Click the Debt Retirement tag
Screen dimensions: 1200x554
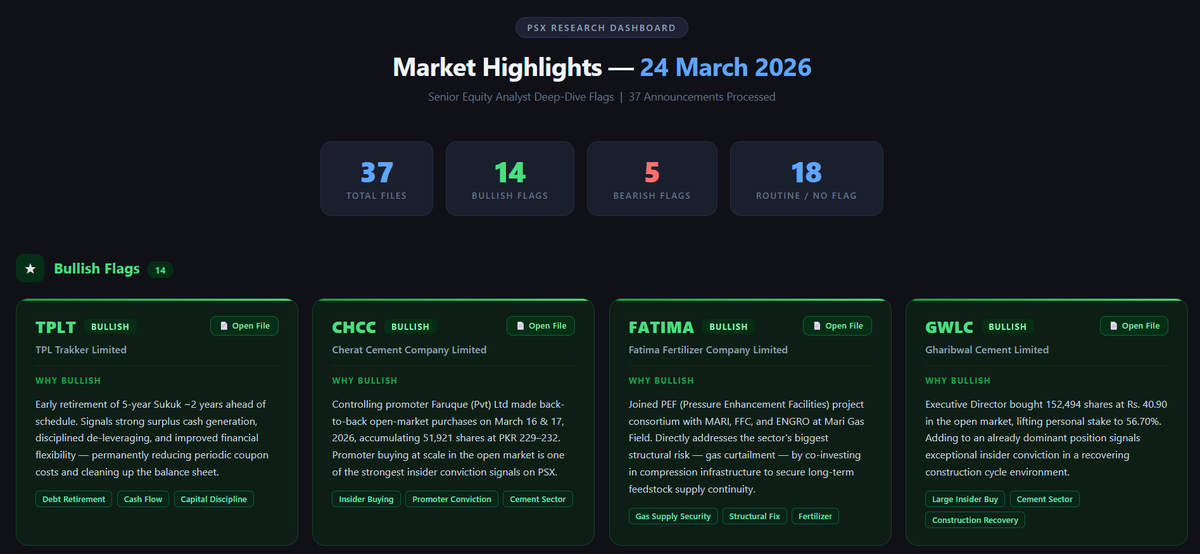point(73,499)
